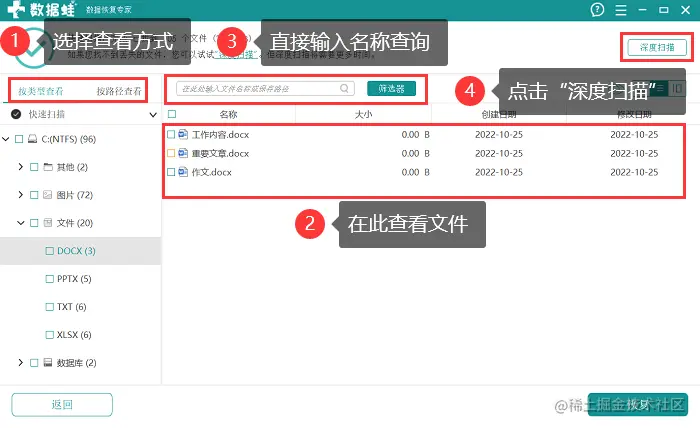Select the TXT (6) tree item
Viewport: 700px width, 428px height.
coord(71,307)
